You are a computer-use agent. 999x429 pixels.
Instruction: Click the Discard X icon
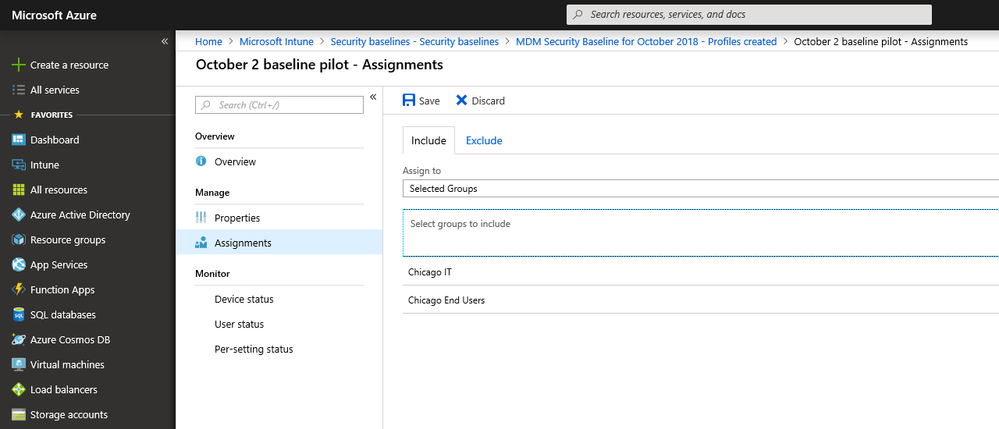click(x=461, y=101)
